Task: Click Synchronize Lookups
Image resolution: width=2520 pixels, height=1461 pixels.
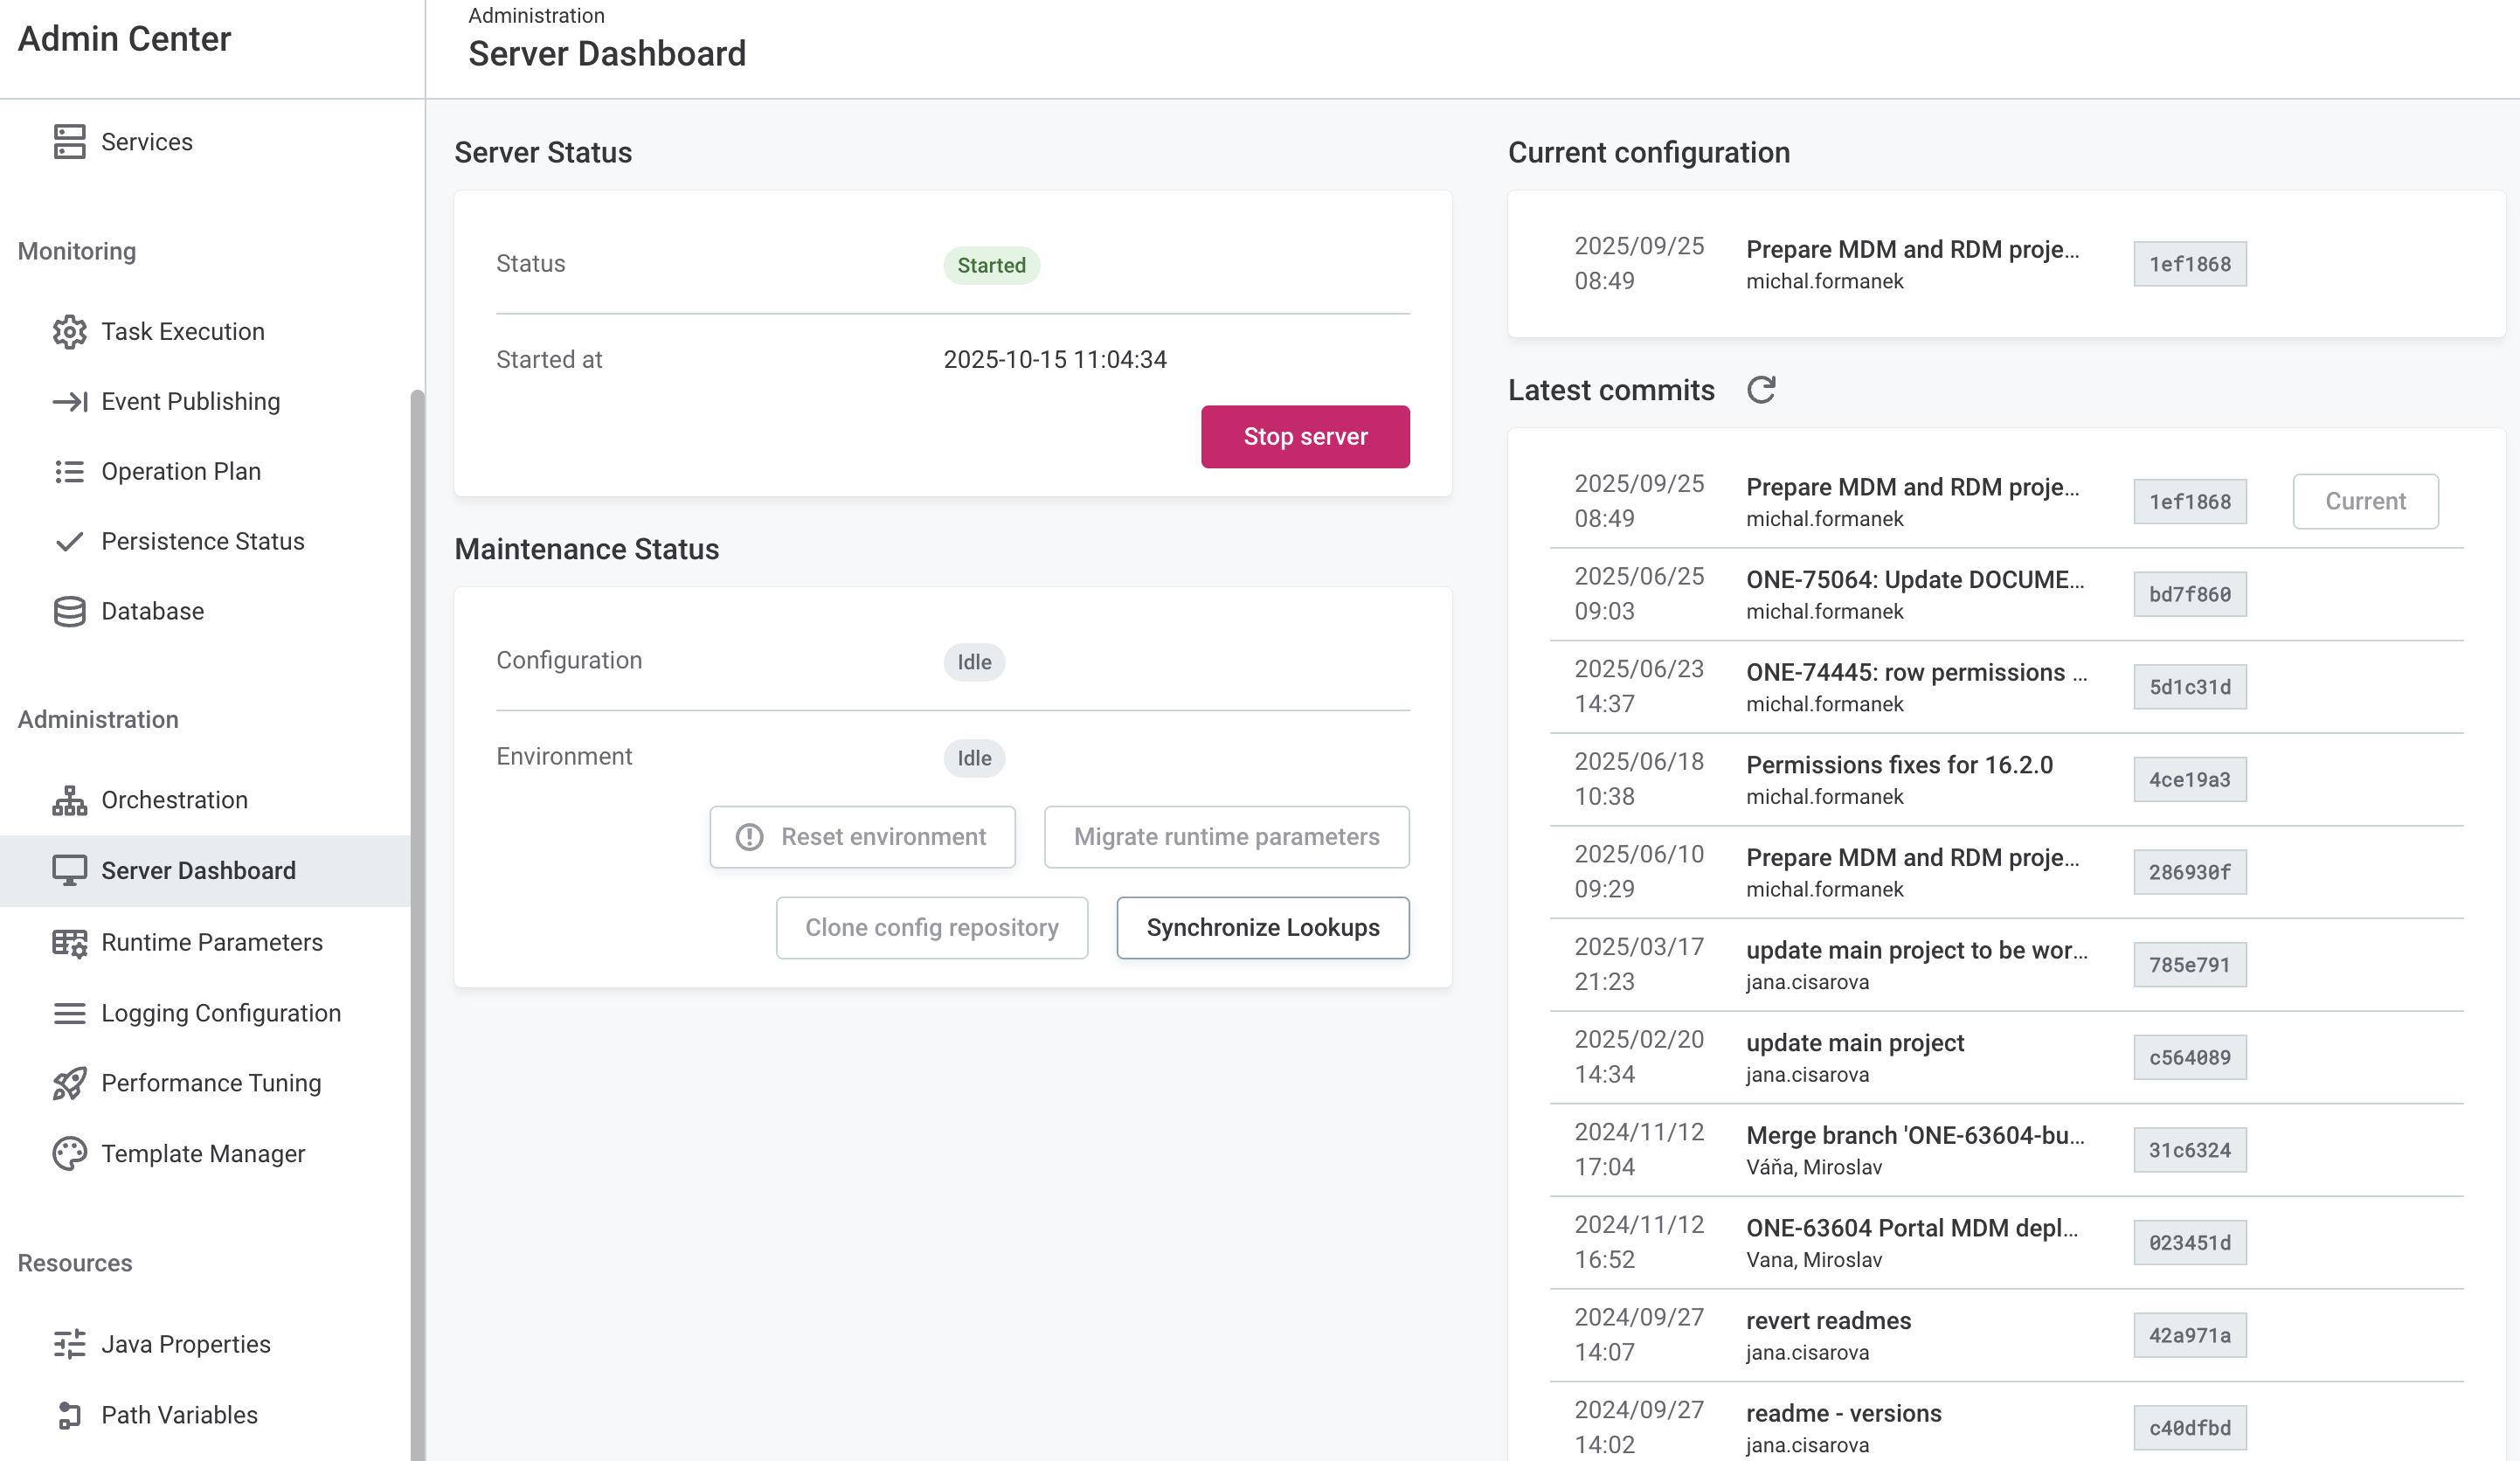Action: point(1263,927)
